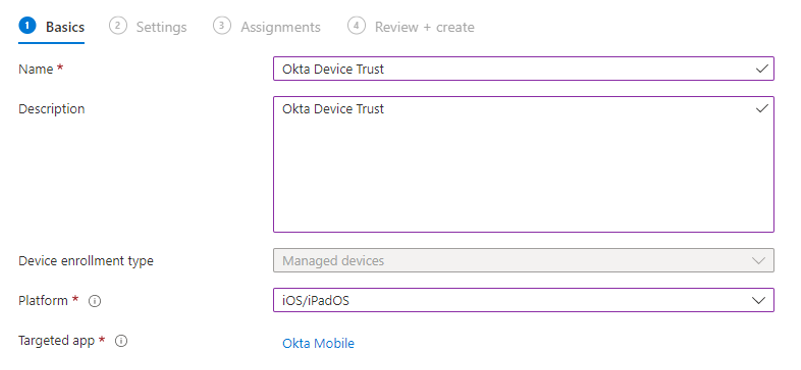Viewport: 801px width, 370px height.
Task: Open the Device enrollment type dropdown
Action: point(524,261)
